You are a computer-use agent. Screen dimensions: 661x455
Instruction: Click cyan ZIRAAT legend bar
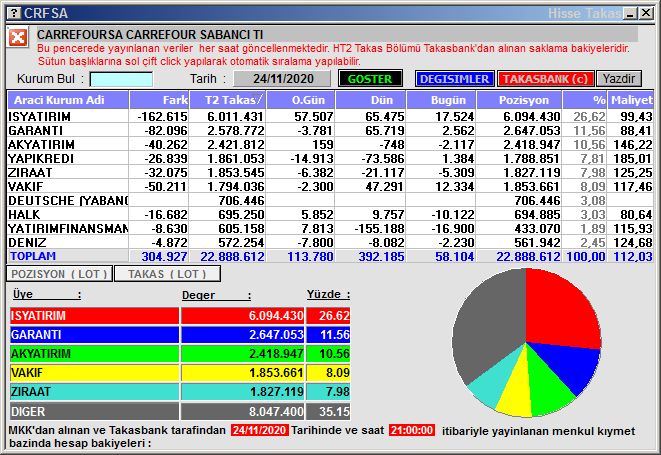(x=94, y=391)
